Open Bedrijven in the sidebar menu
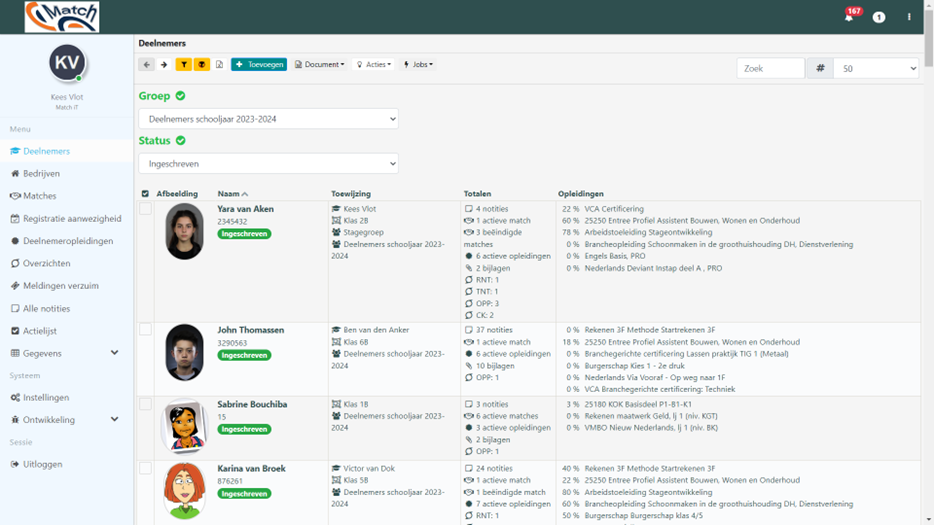 pos(41,173)
